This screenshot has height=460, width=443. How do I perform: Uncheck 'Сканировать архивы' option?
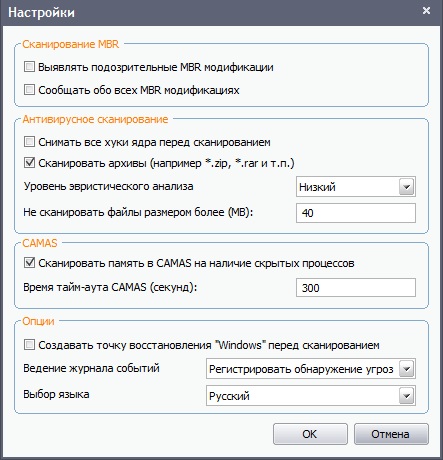tap(29, 163)
